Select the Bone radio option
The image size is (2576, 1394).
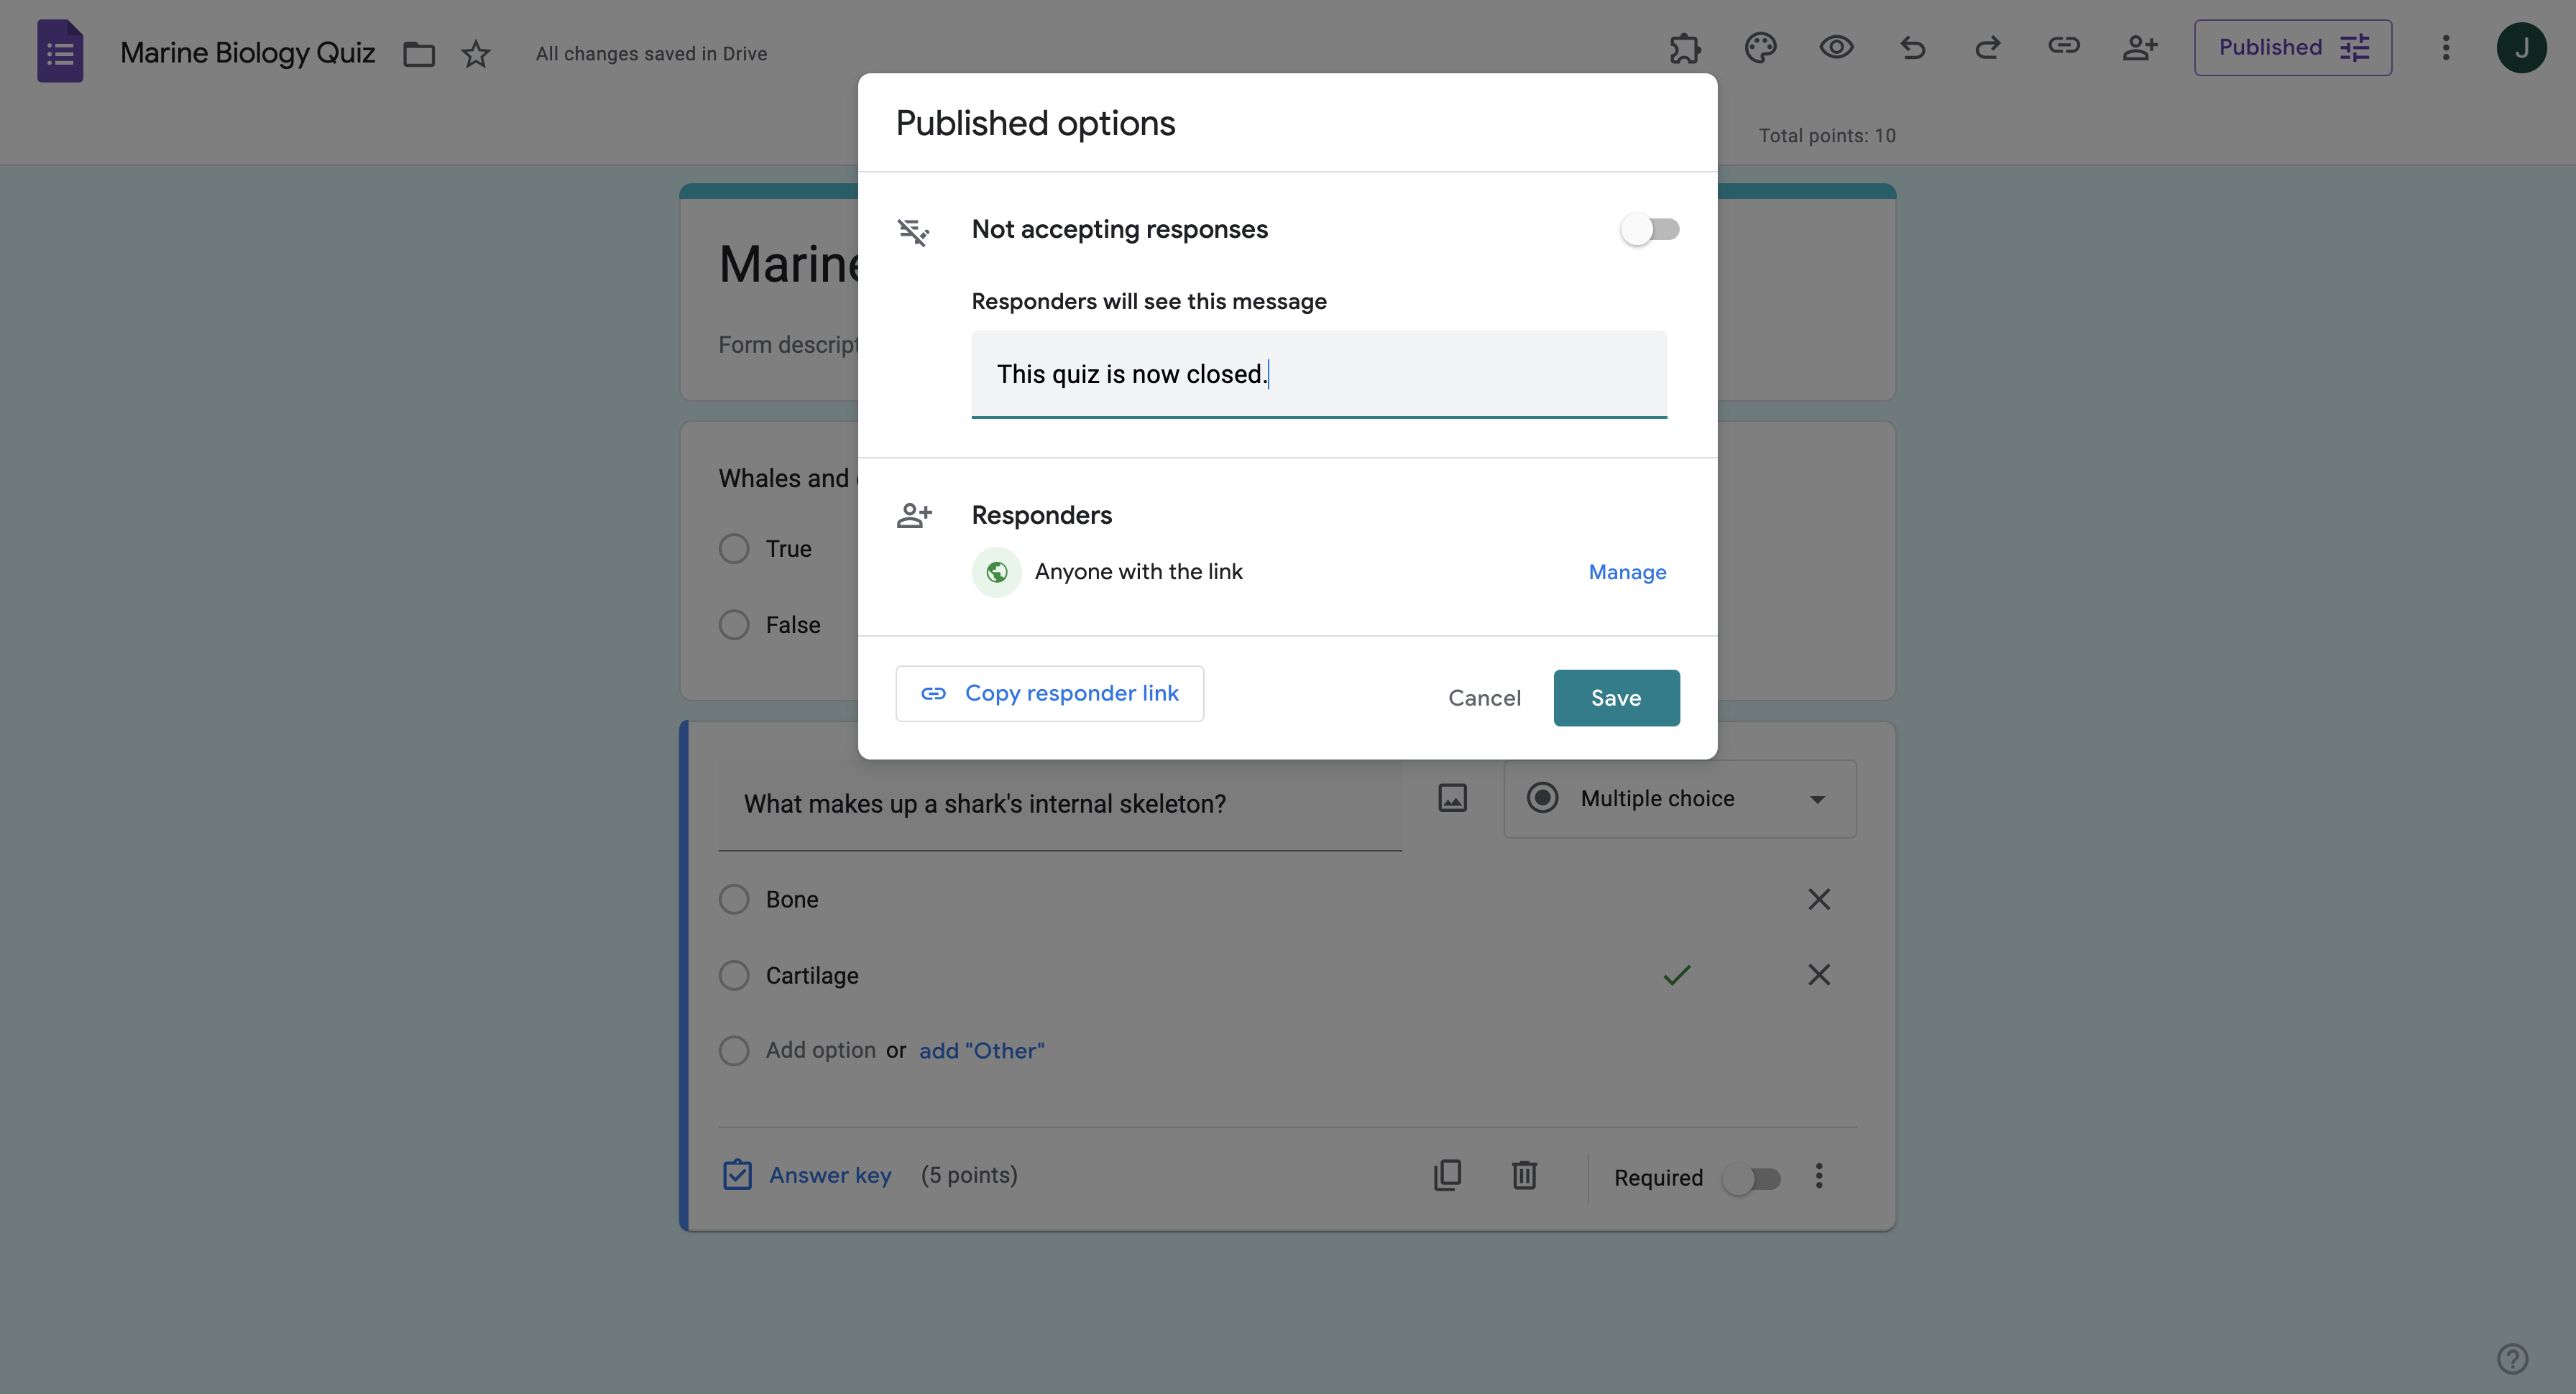point(734,899)
